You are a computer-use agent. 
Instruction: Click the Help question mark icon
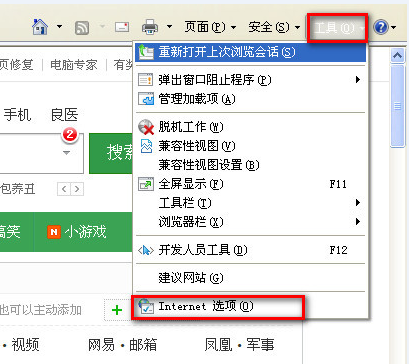point(381,27)
